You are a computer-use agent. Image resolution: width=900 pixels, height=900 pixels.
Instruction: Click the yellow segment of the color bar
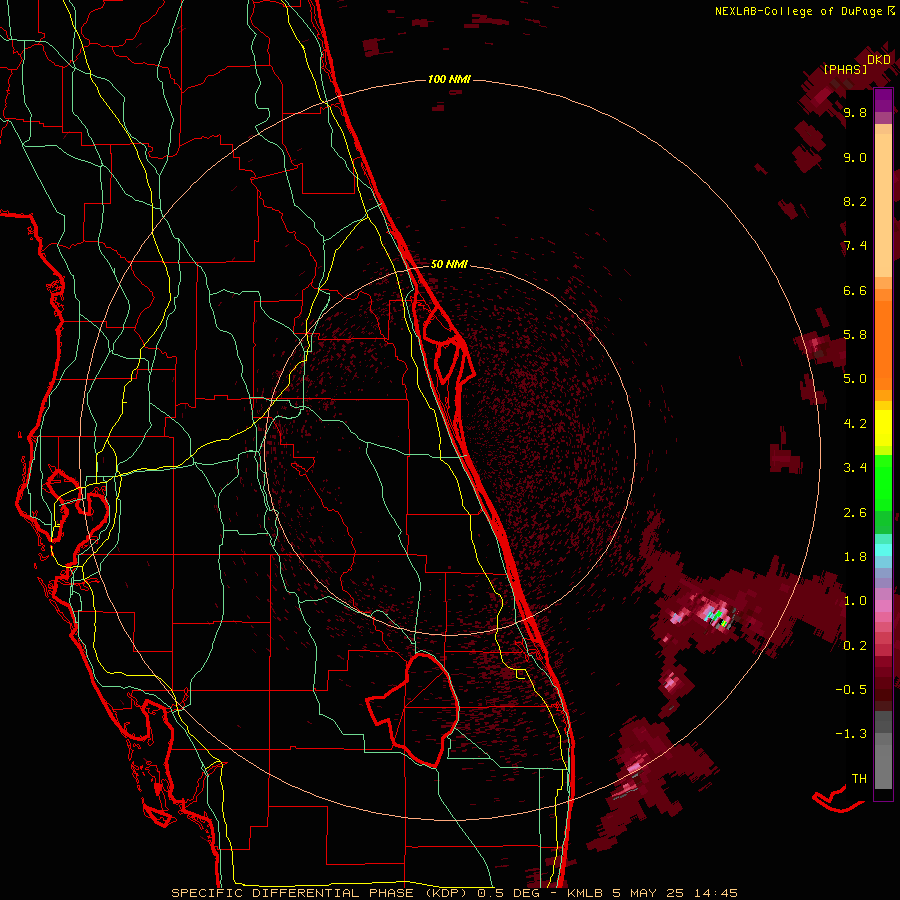(x=883, y=428)
